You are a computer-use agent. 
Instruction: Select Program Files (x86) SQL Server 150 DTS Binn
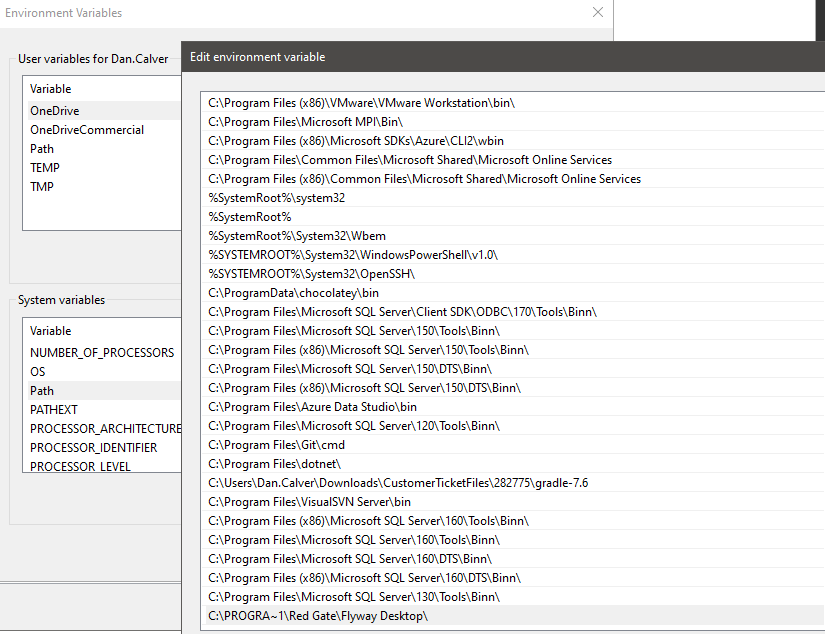(512, 387)
